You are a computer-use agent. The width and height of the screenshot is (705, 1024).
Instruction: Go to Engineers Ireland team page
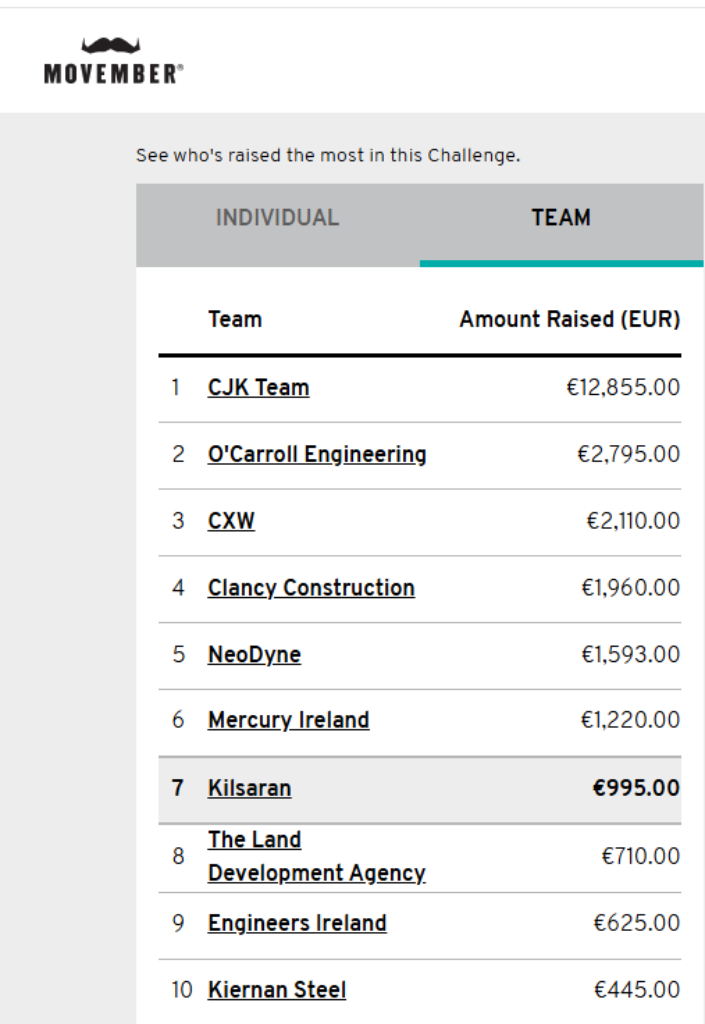tap(297, 923)
